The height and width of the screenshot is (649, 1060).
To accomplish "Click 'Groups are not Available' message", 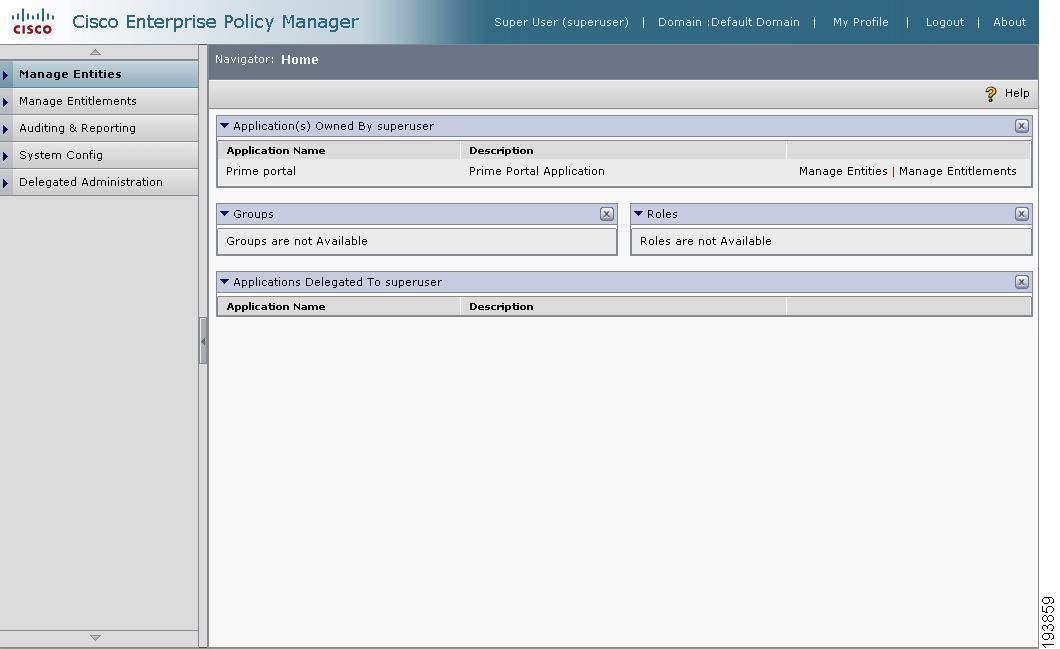I will [x=297, y=241].
